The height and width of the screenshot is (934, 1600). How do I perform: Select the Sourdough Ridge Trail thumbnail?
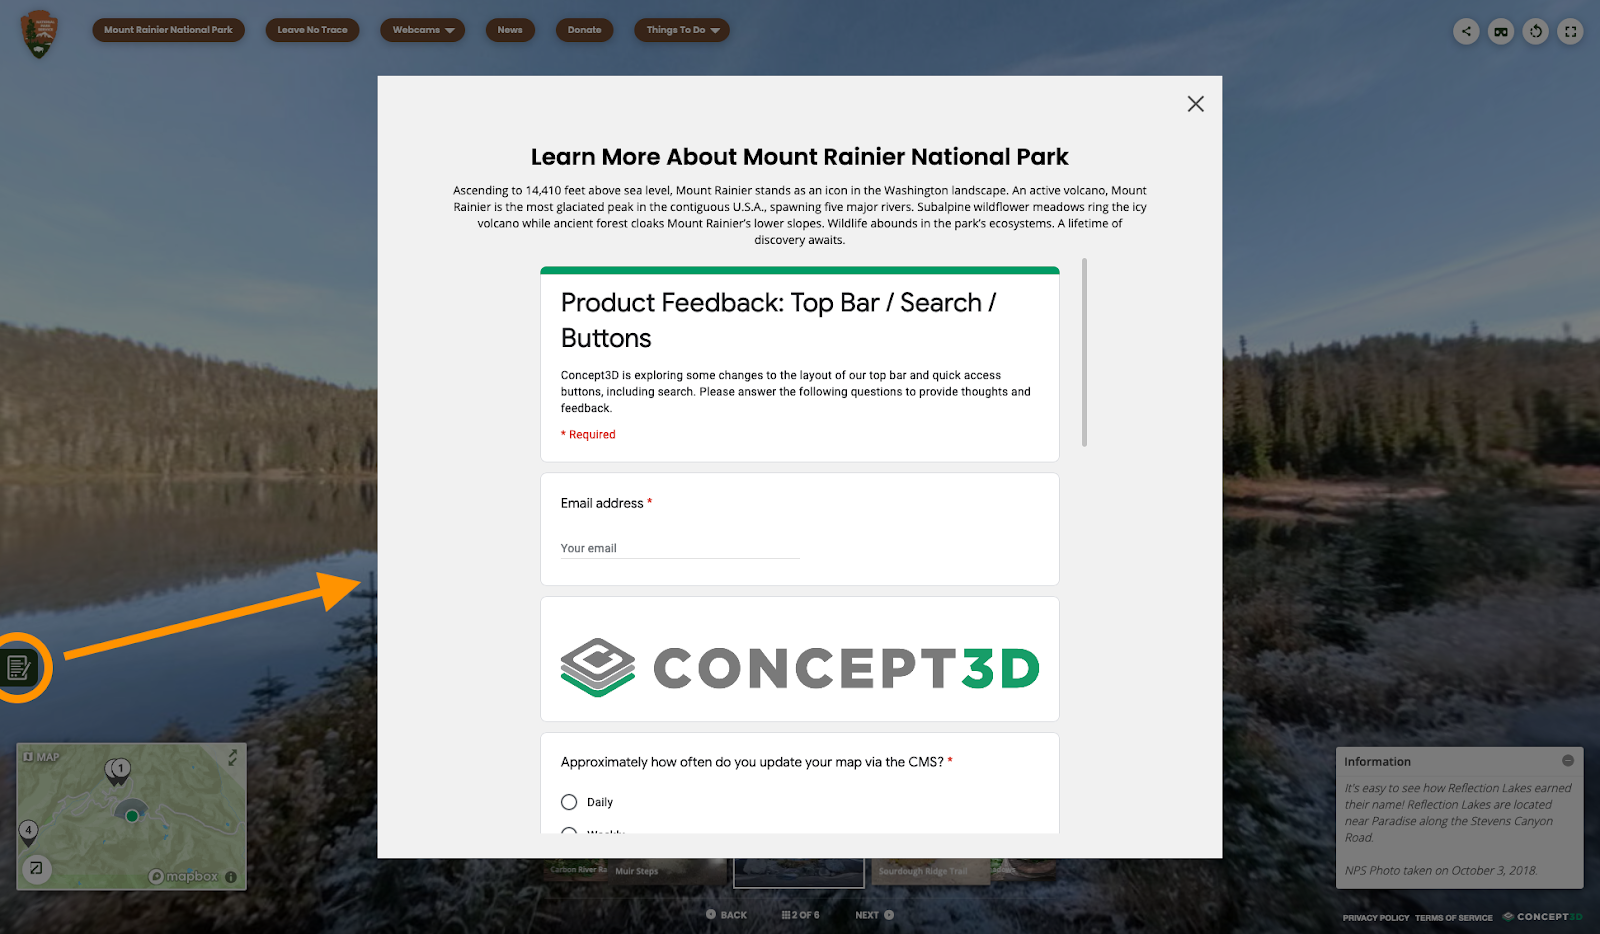tap(930, 870)
